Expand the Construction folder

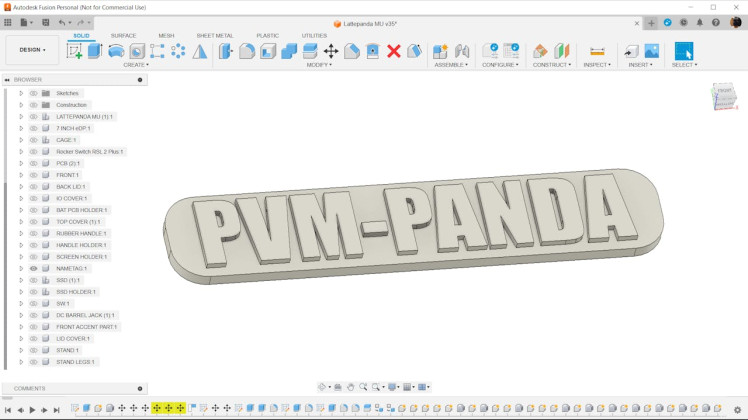(x=21, y=105)
